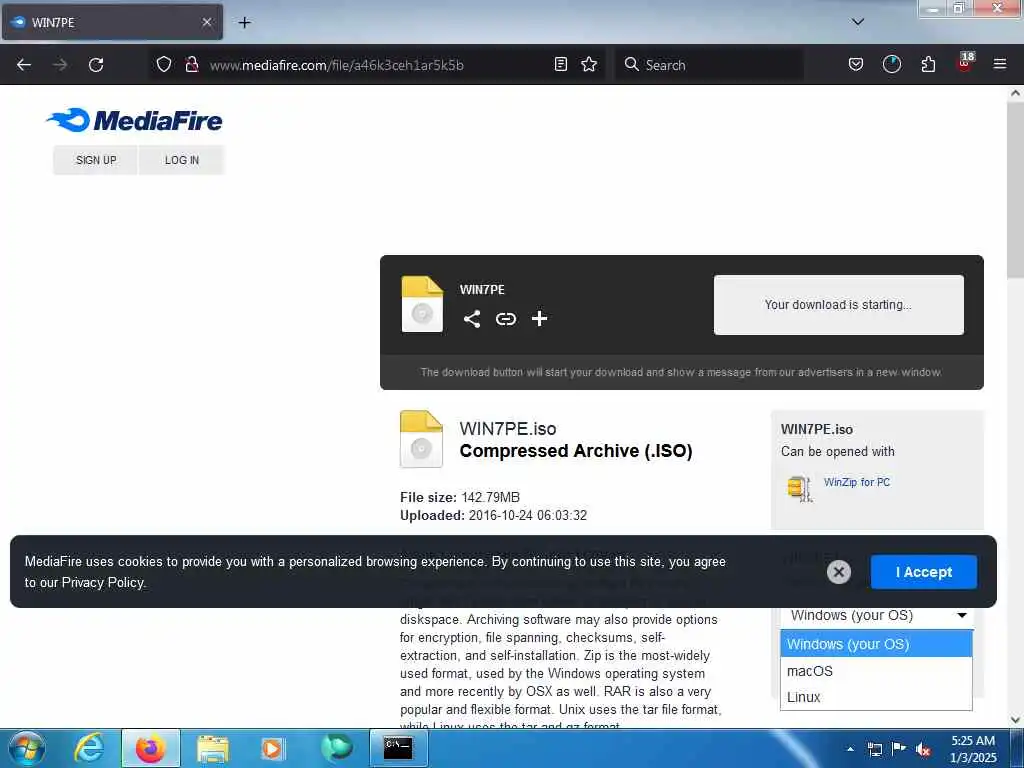List all tabs with the chevron
This screenshot has height=768, width=1024.
857,22
